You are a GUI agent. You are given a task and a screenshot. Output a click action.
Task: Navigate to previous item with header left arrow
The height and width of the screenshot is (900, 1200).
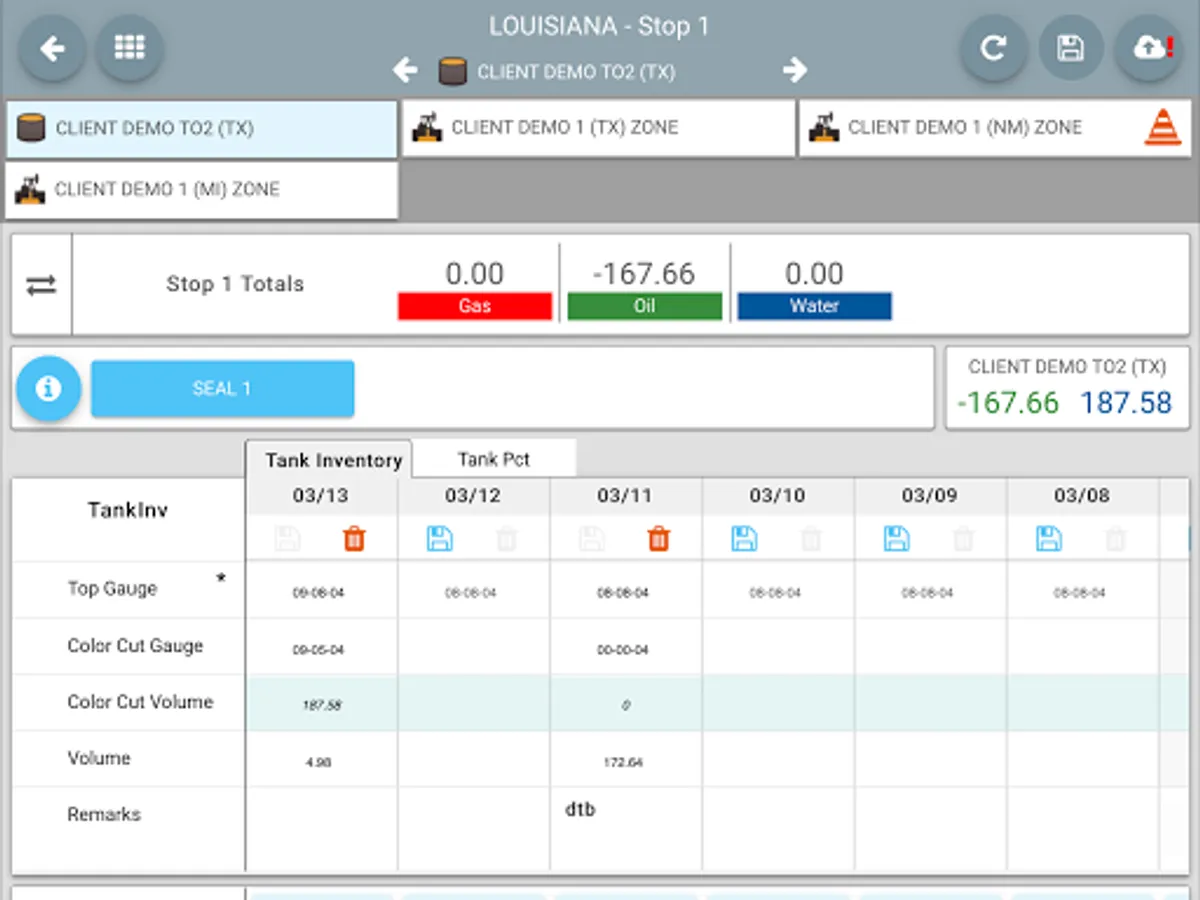[x=405, y=70]
